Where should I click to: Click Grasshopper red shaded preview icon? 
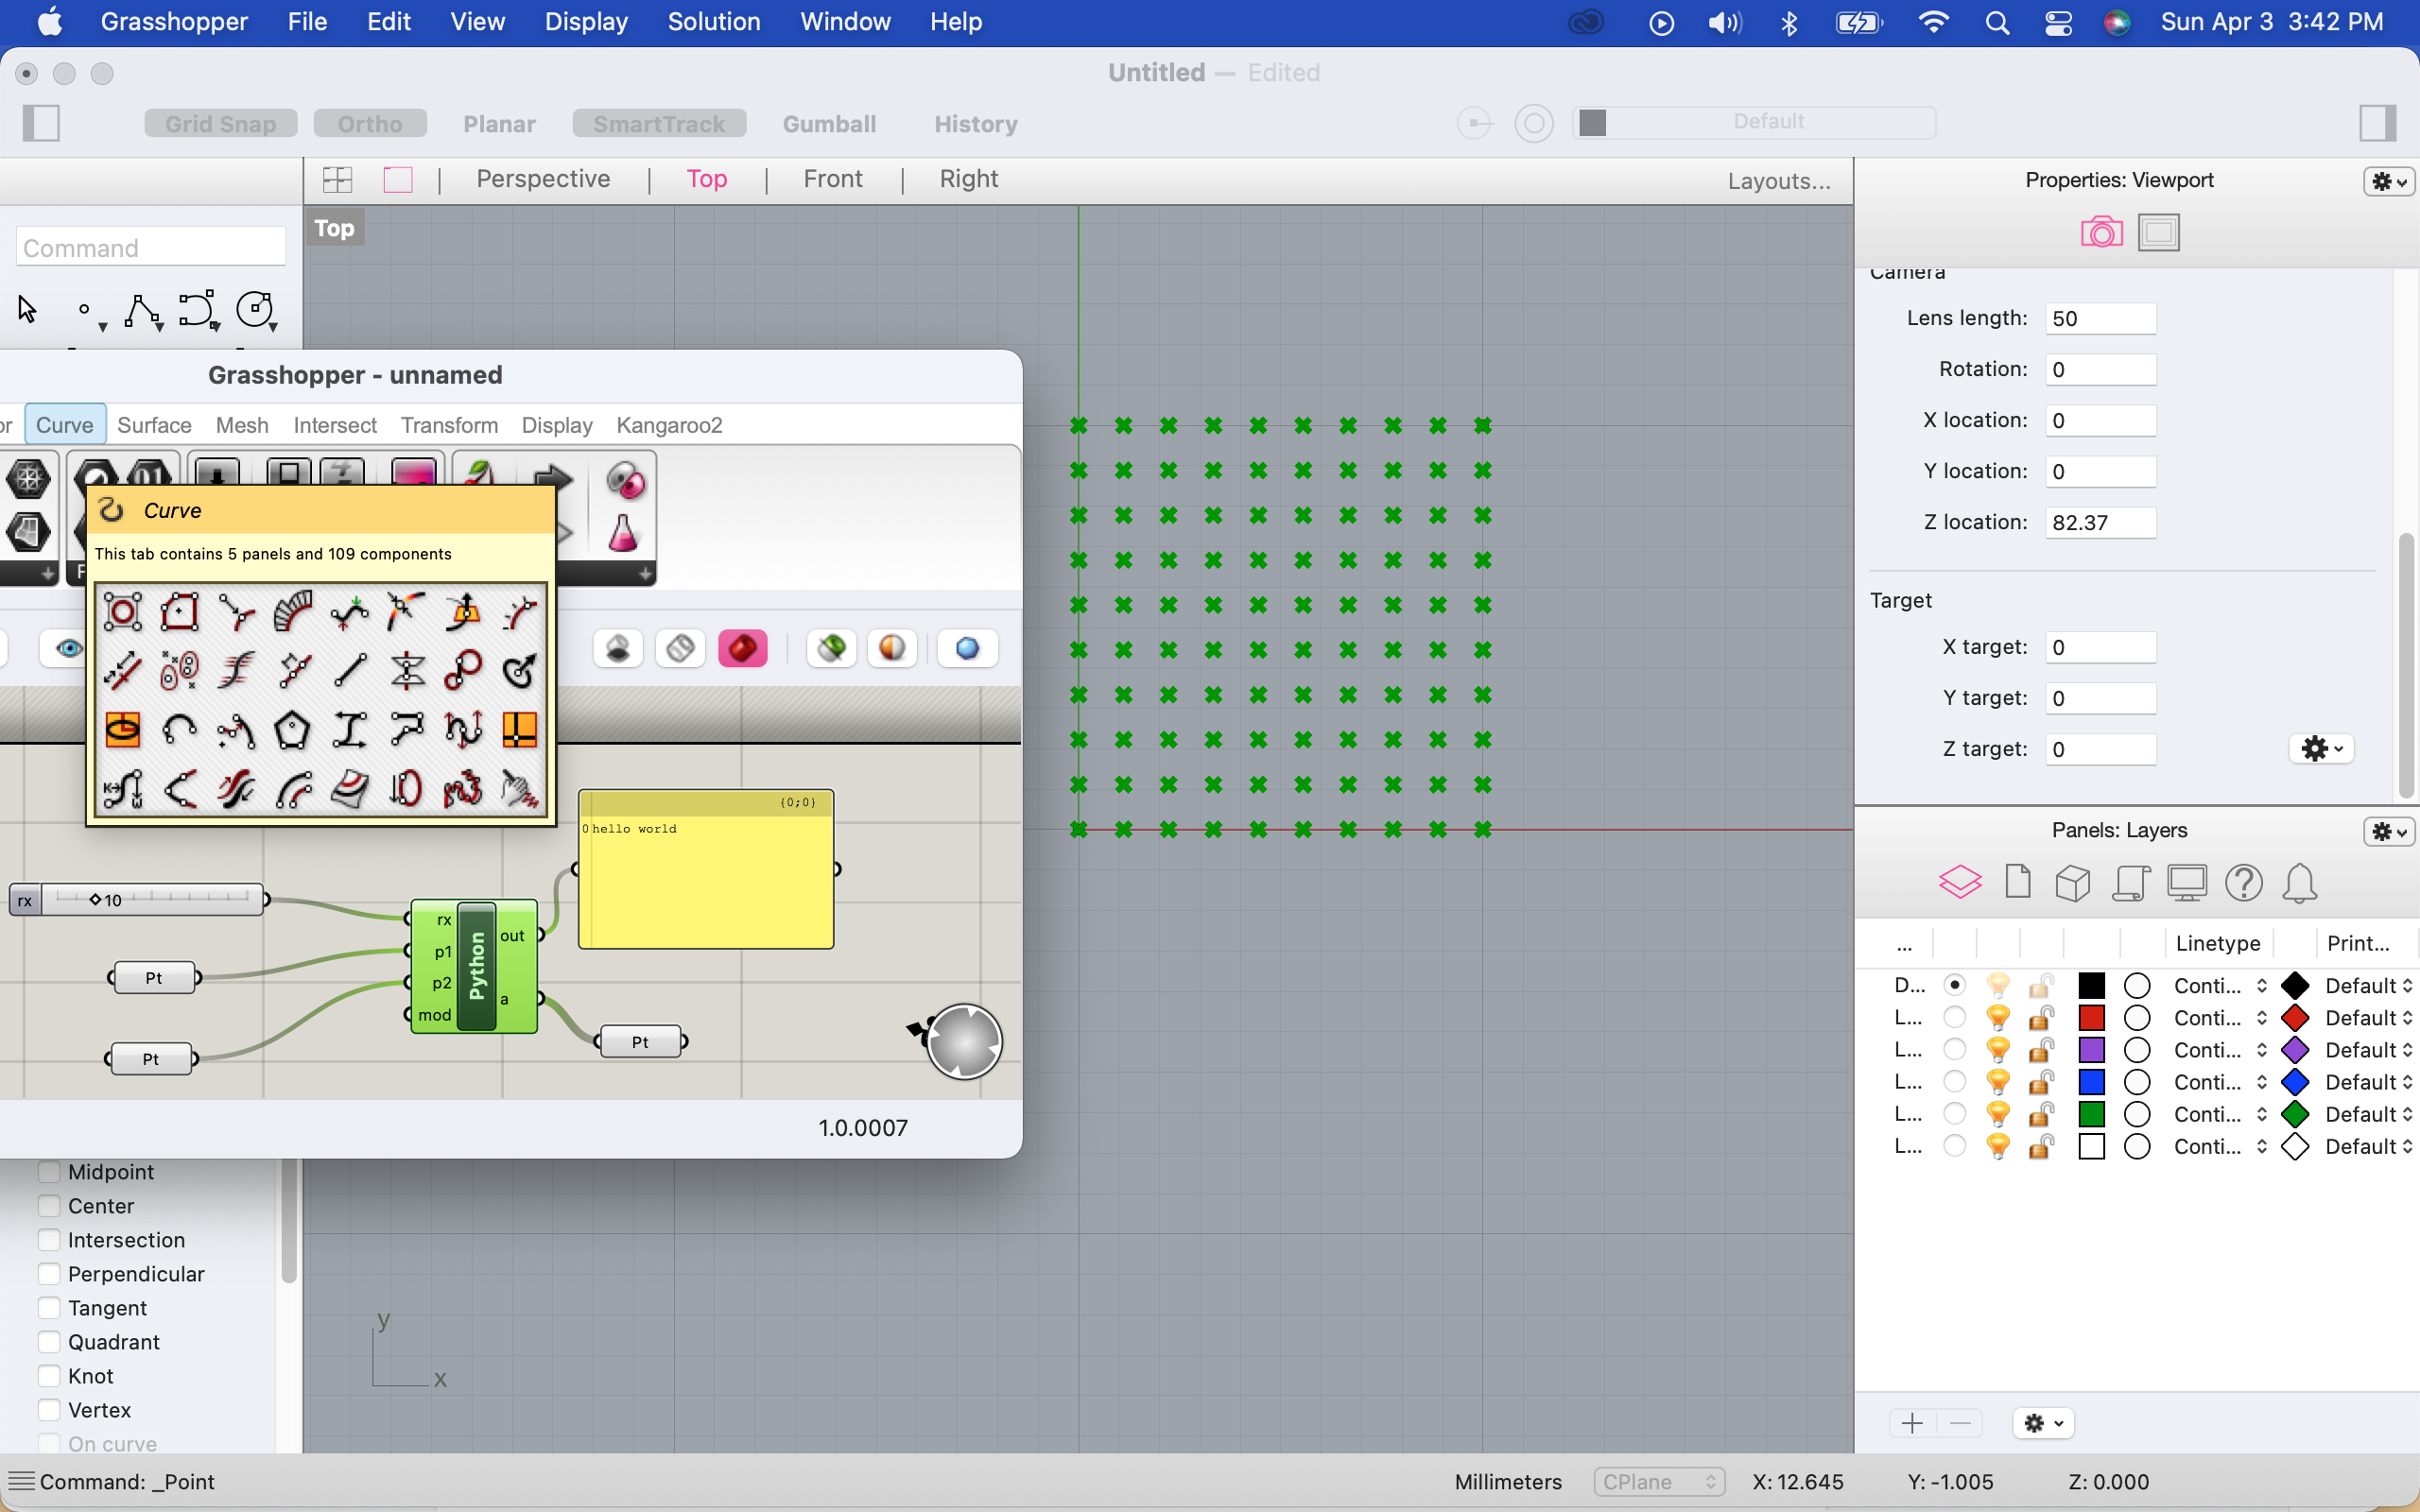tap(742, 649)
